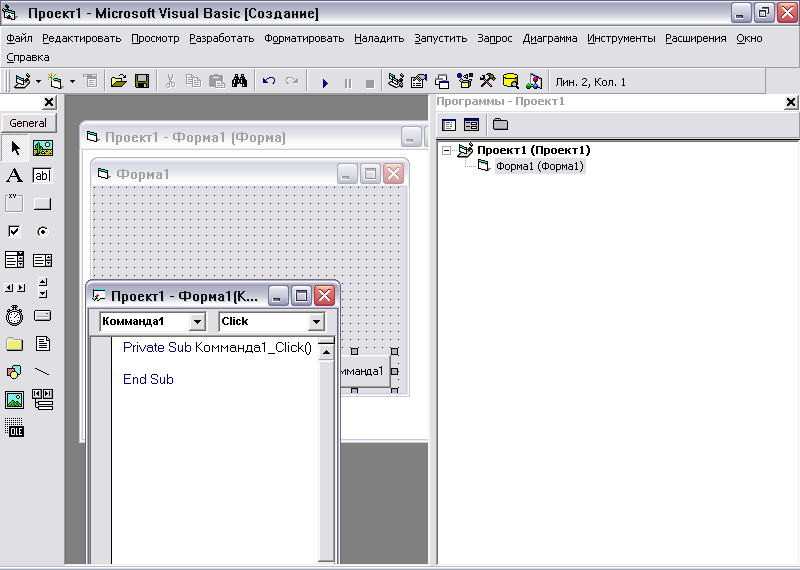800x570 pixels.
Task: Select the vertical scrollbar control tool
Action: [x=43, y=288]
